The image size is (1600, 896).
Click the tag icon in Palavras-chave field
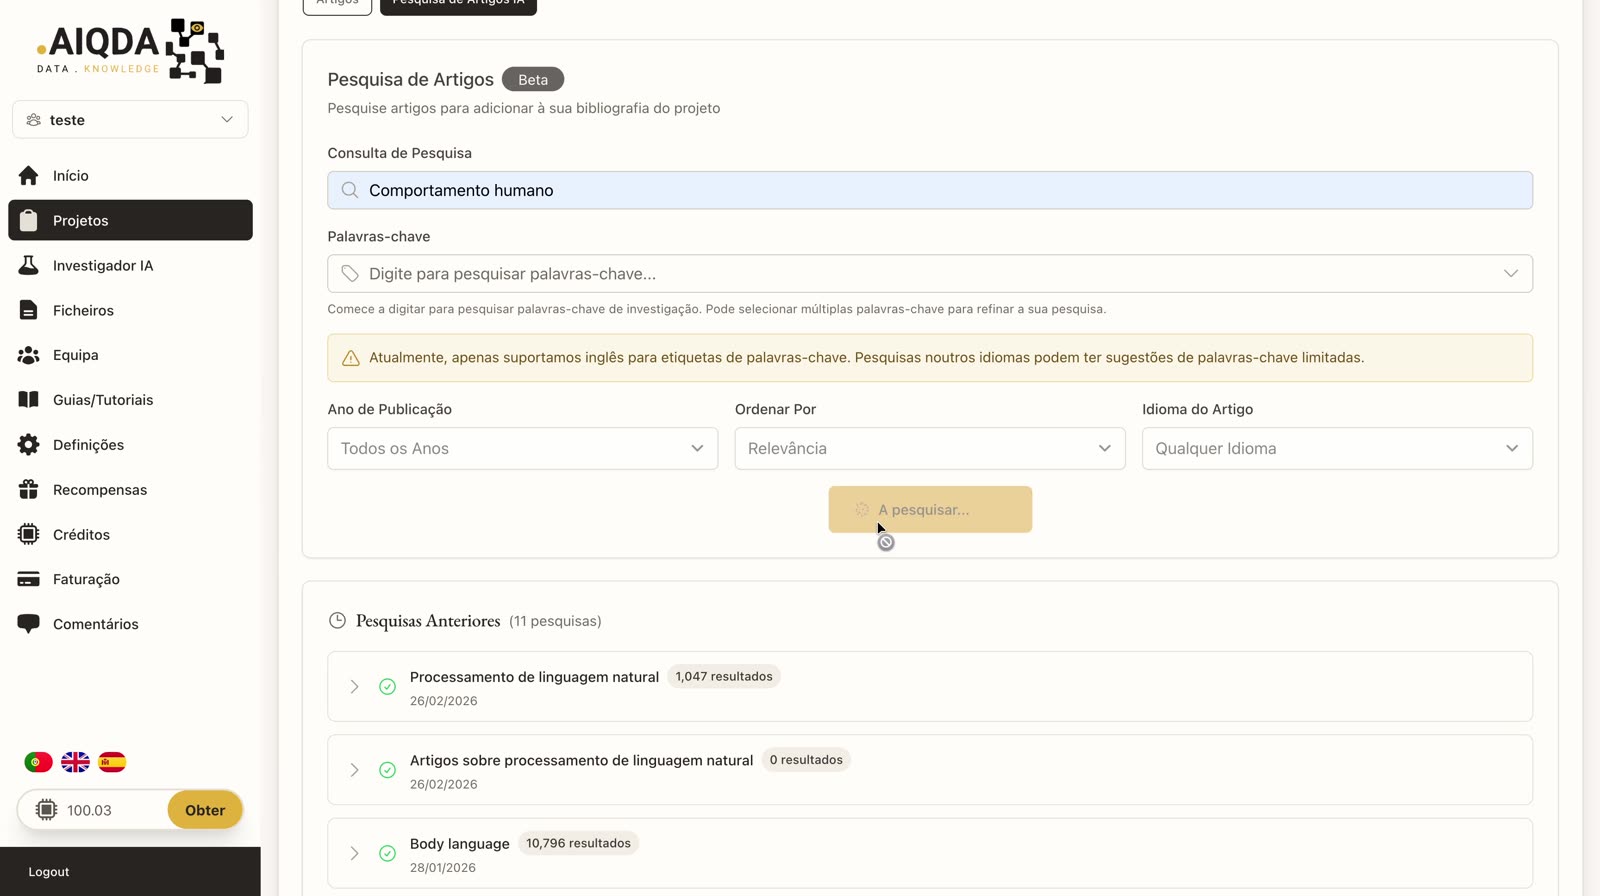(x=350, y=274)
